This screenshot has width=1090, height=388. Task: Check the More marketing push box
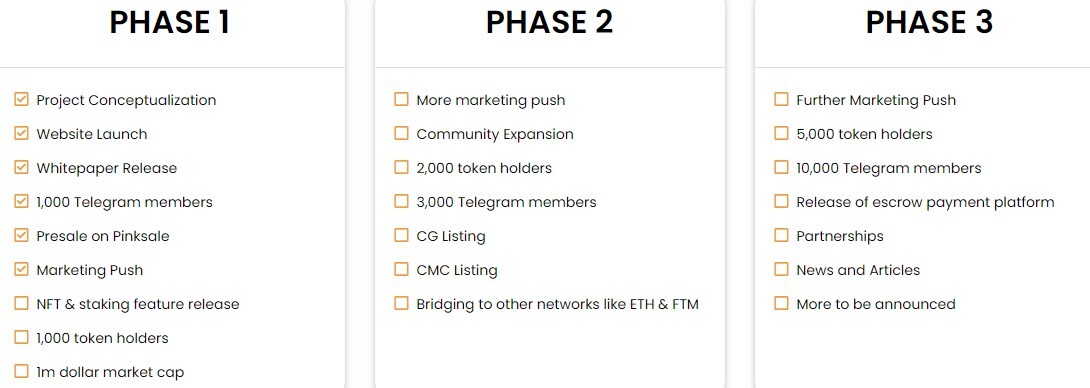[401, 99]
